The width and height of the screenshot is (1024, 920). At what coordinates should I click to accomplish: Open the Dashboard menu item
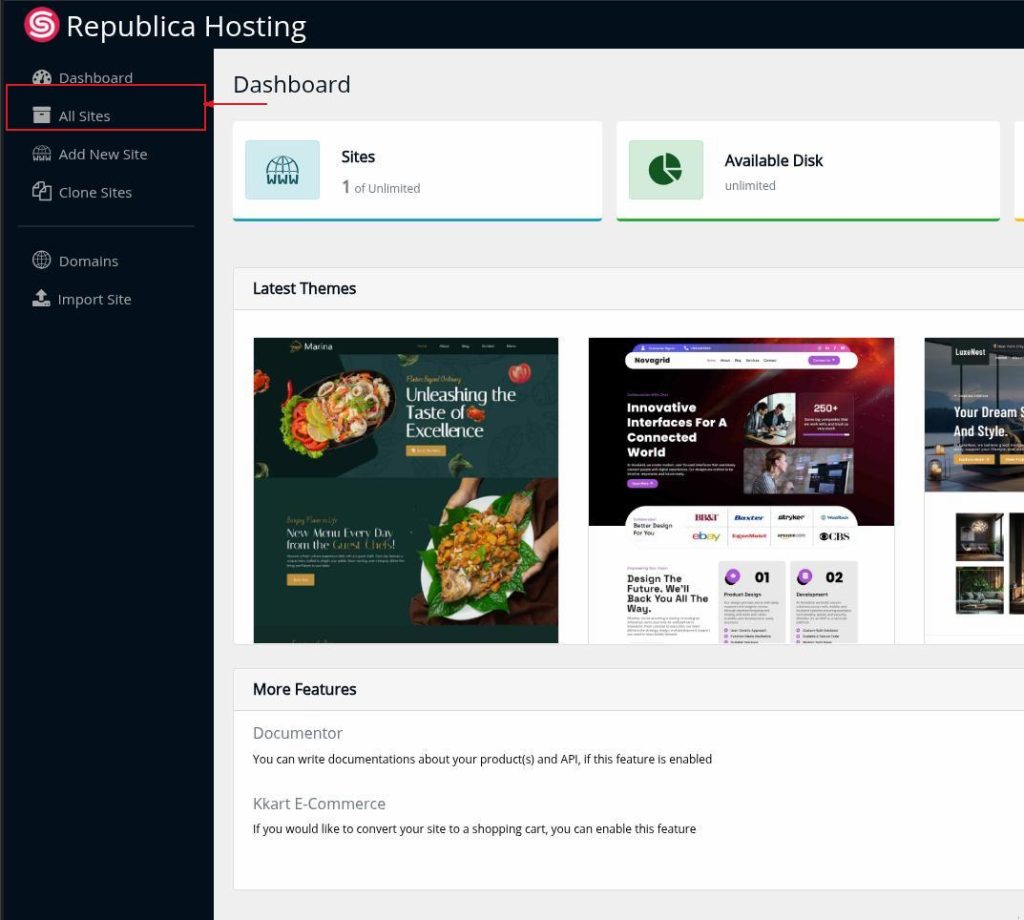95,78
